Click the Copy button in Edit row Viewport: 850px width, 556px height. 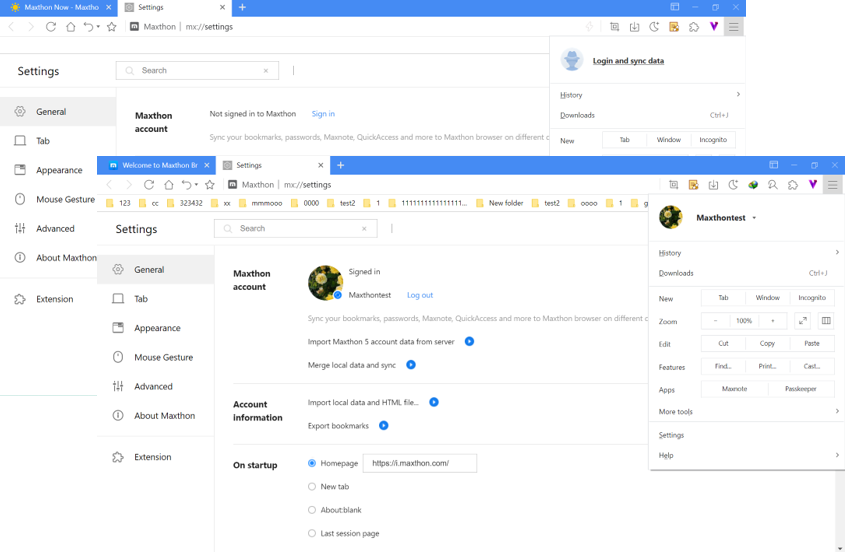767,344
